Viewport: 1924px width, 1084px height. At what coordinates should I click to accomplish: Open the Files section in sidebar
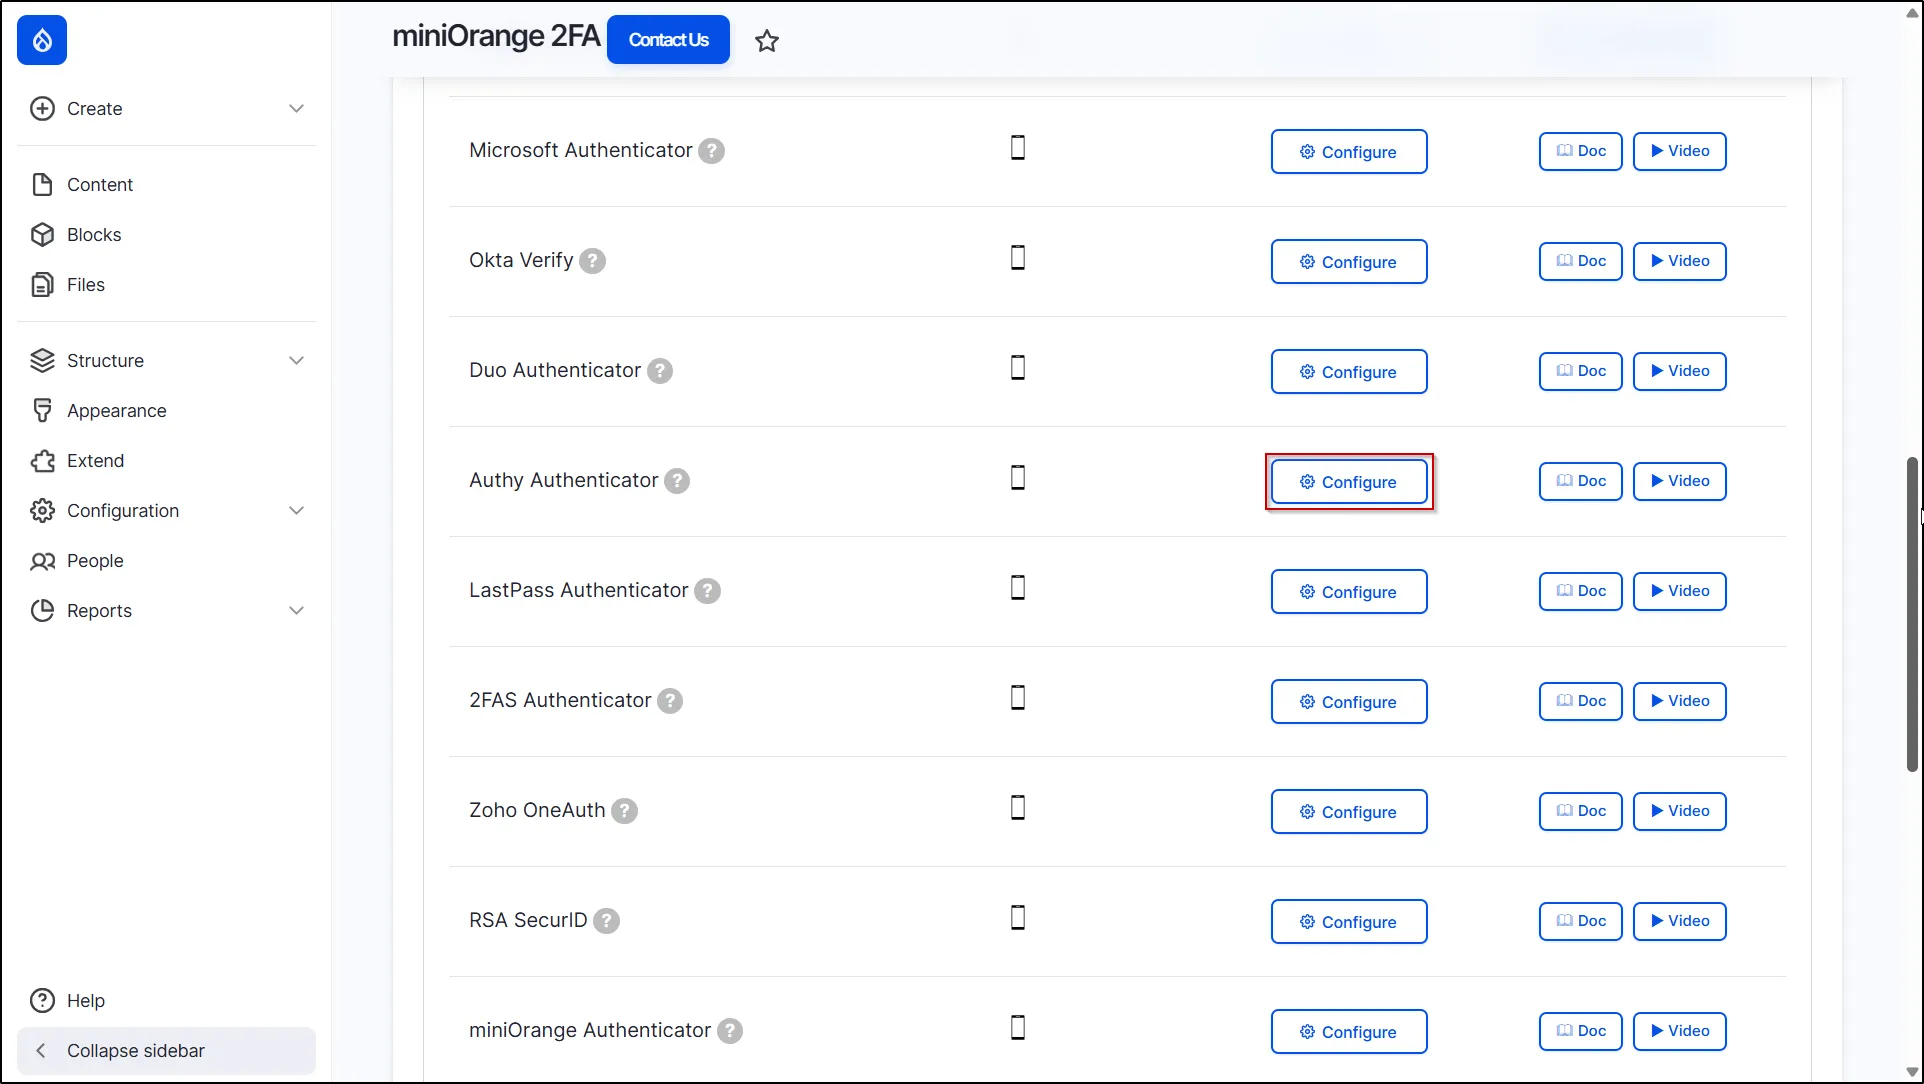point(166,285)
